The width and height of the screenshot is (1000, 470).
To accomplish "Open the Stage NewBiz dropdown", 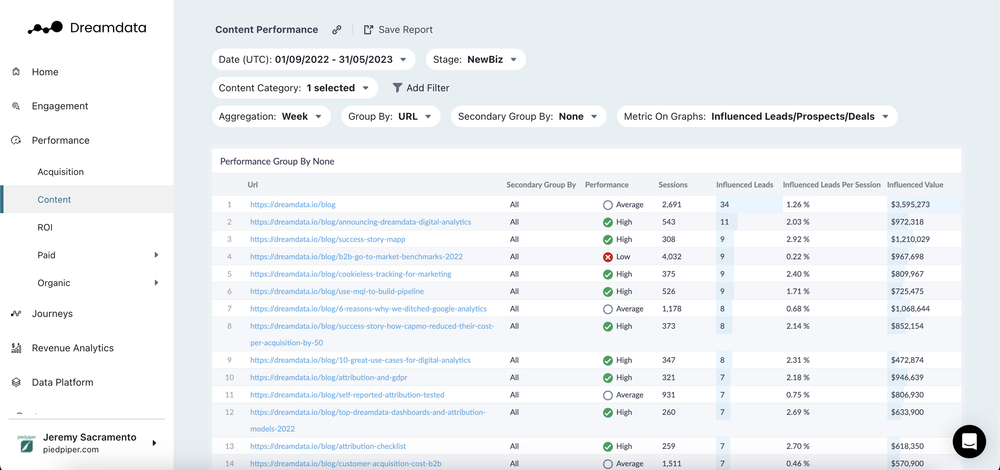I will (476, 59).
